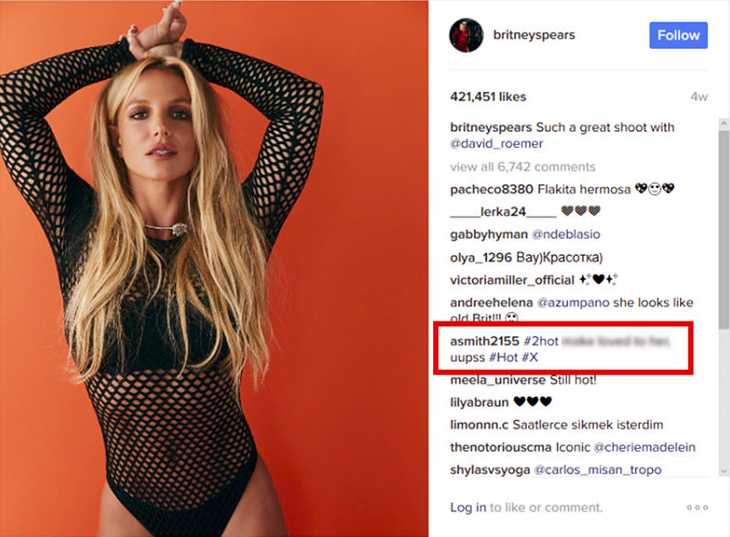Screen dimensions: 730x537
Task: Expand view all 6,742 comments
Action: (x=522, y=167)
